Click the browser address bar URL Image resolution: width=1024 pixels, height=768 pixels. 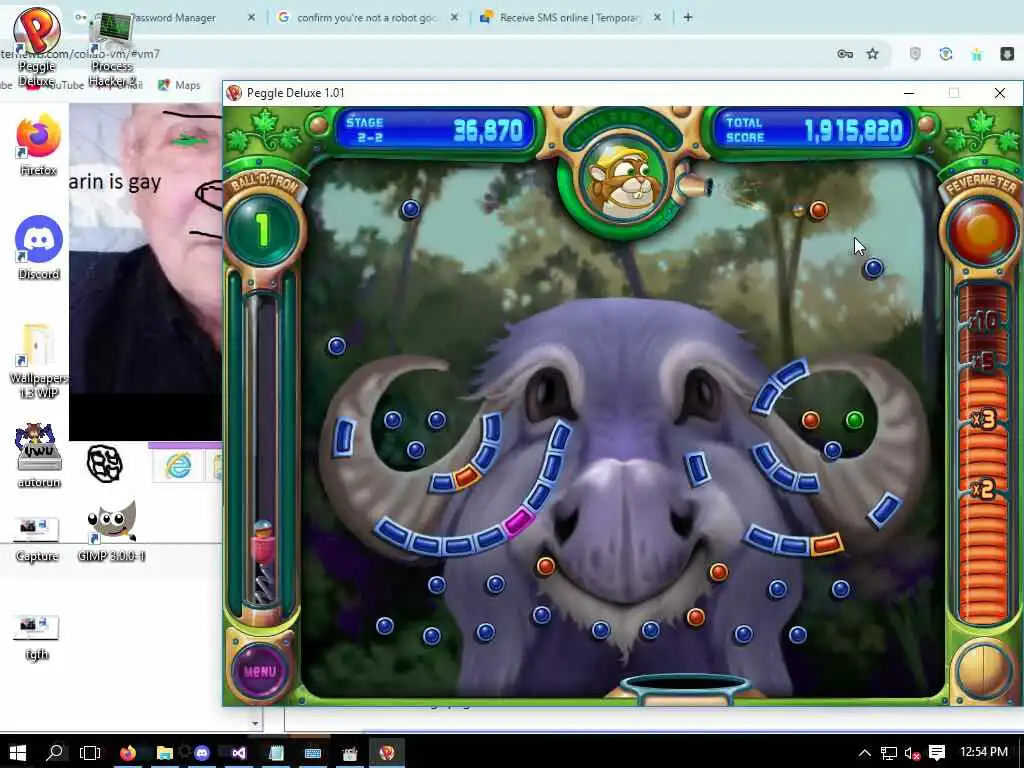[x=80, y=54]
